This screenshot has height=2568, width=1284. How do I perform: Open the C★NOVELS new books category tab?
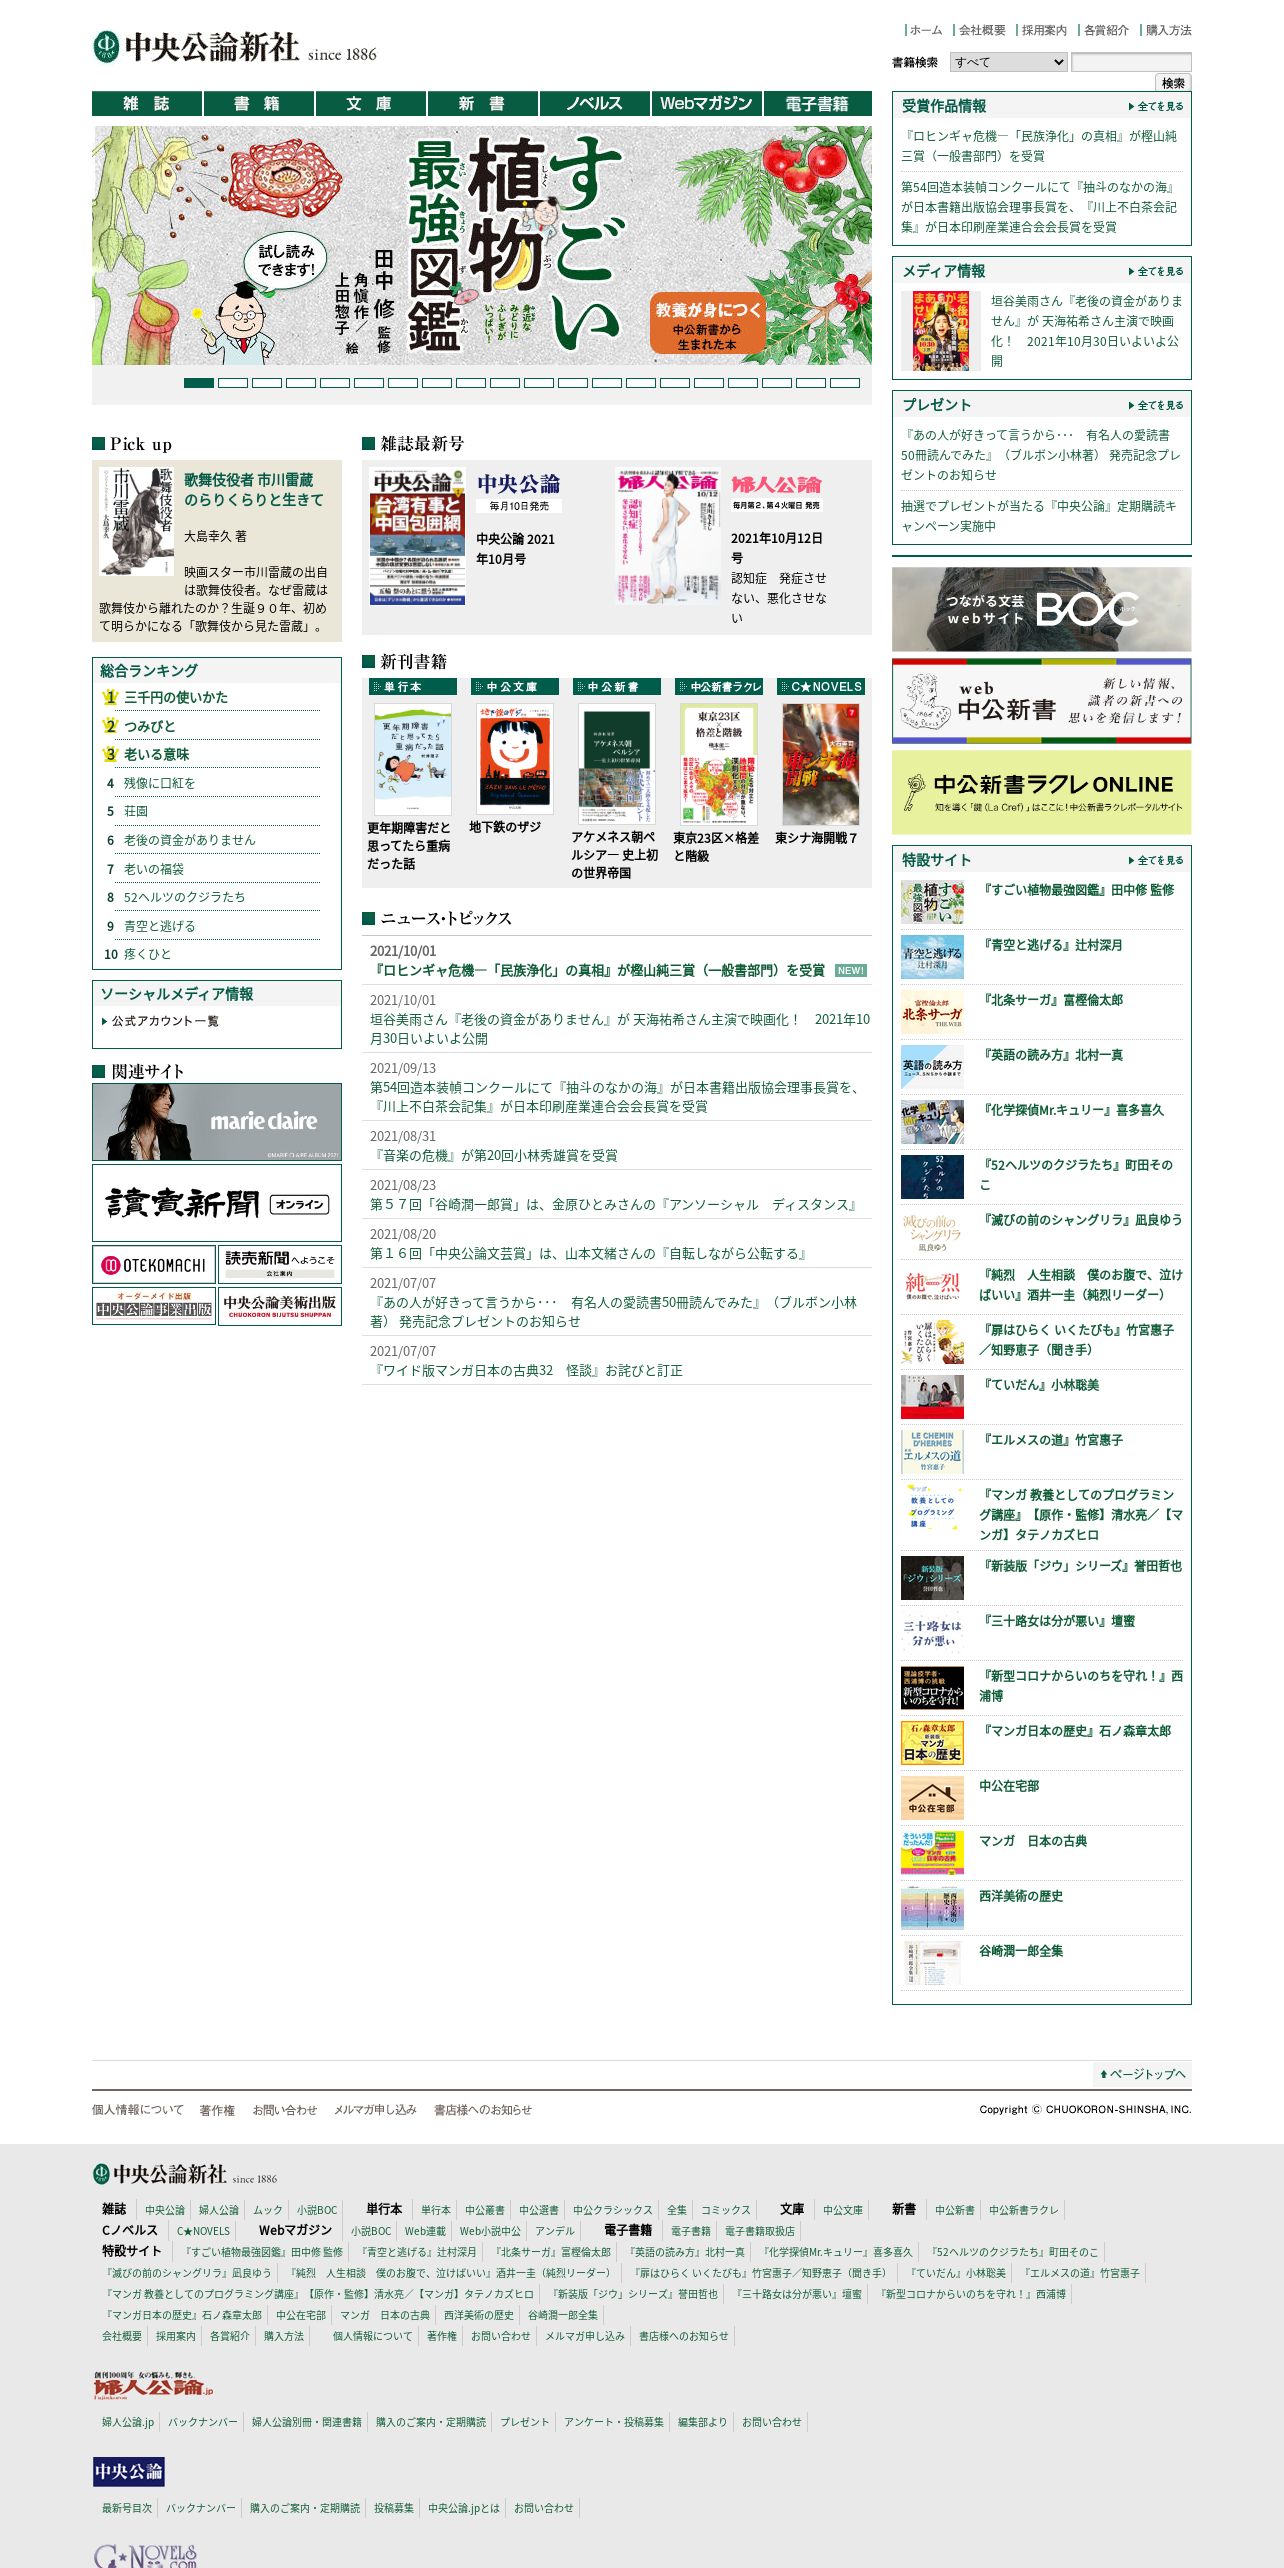point(821,687)
